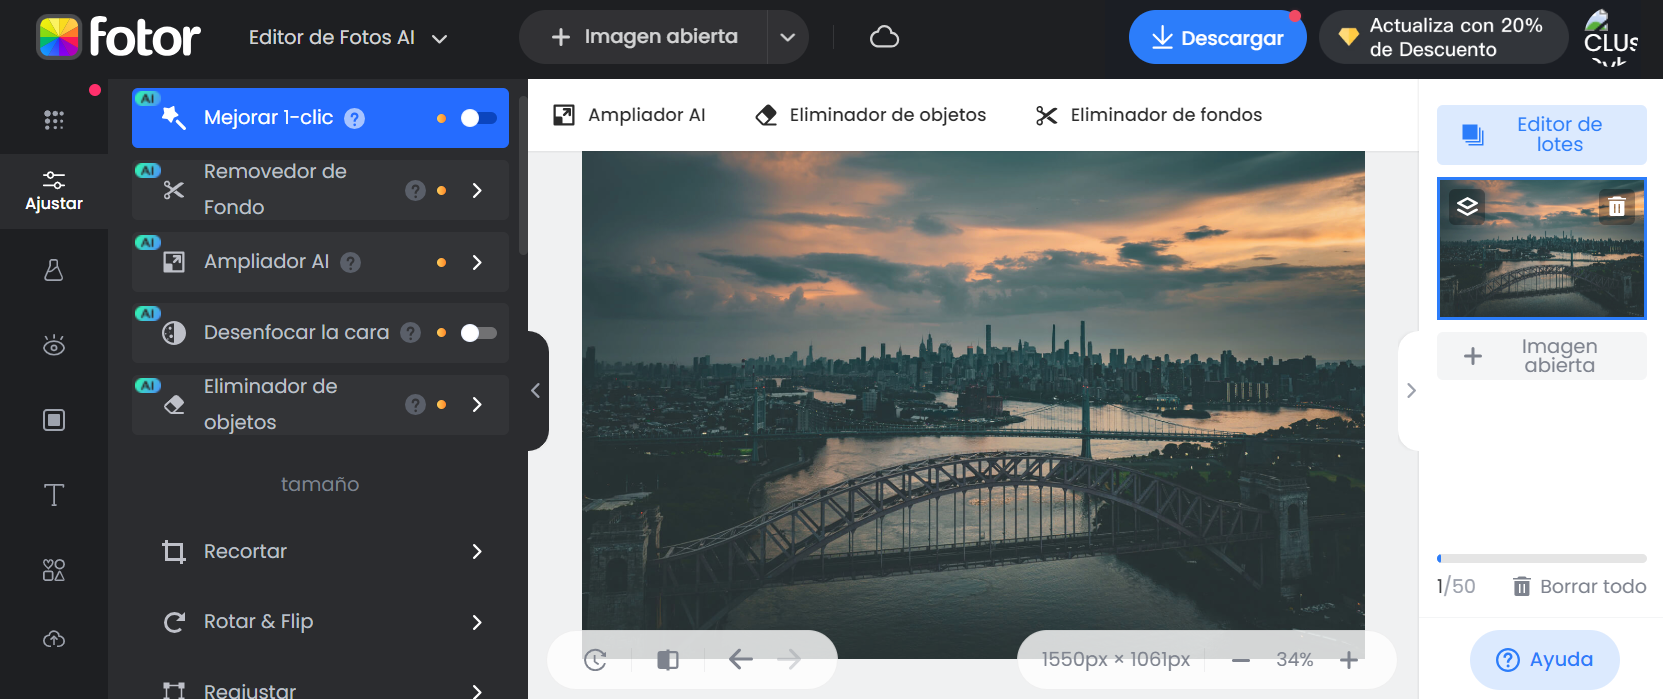Open help for Eliminador de objetos
The image size is (1663, 699).
[415, 404]
